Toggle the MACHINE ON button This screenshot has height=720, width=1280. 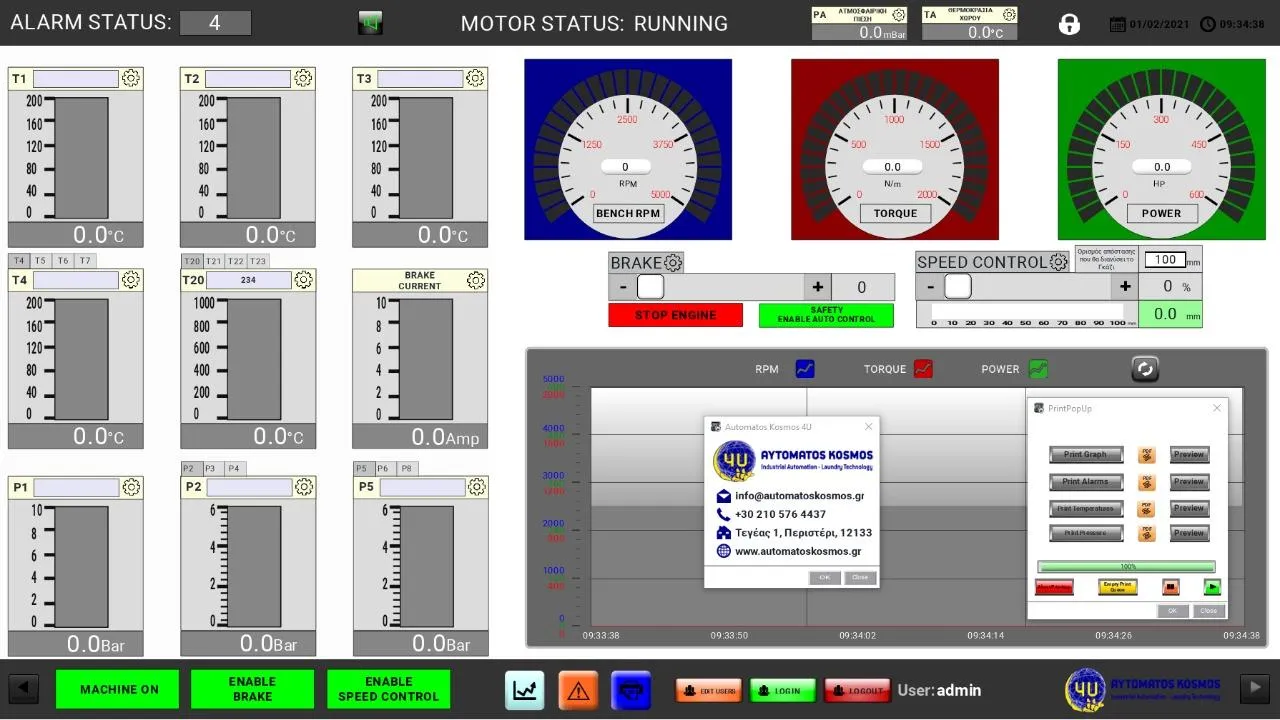[x=117, y=689]
